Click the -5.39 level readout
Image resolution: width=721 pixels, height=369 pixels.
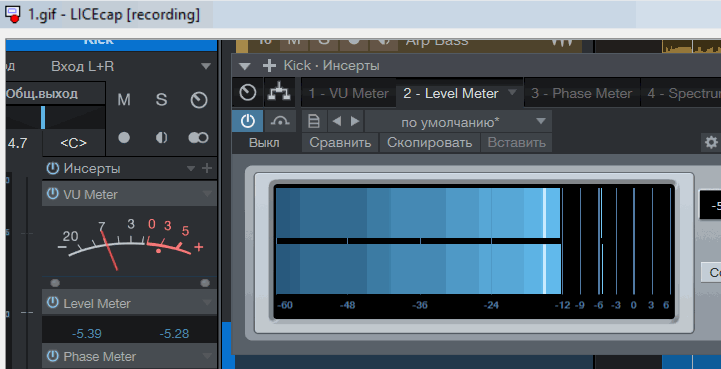(x=86, y=334)
